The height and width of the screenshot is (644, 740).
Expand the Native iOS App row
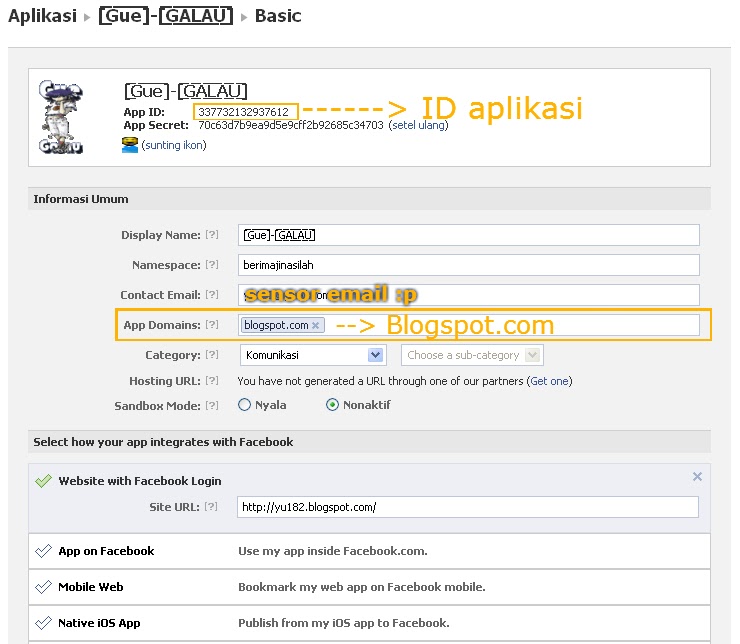370,623
